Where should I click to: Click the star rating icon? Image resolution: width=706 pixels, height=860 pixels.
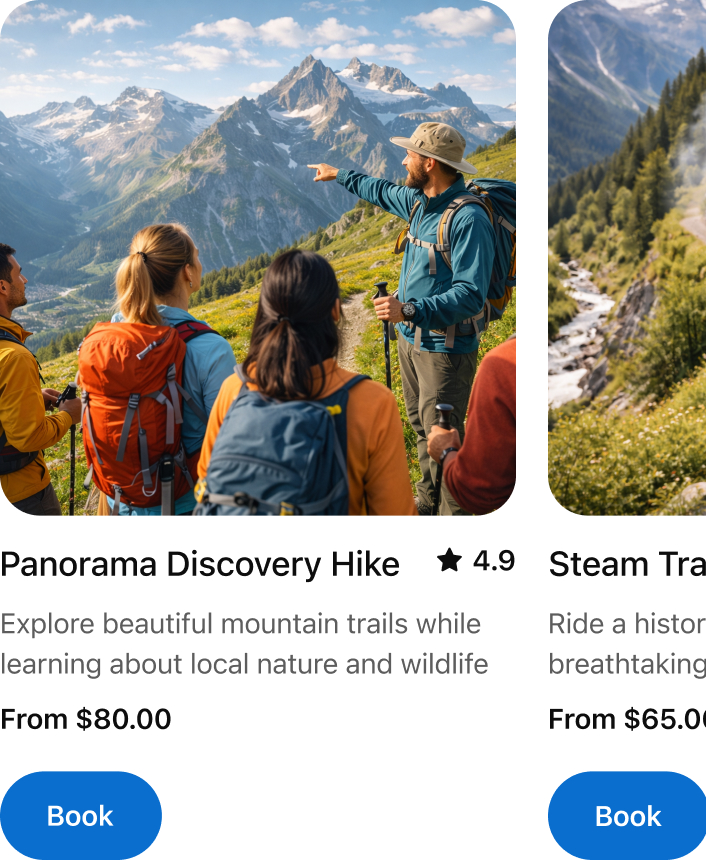click(449, 562)
